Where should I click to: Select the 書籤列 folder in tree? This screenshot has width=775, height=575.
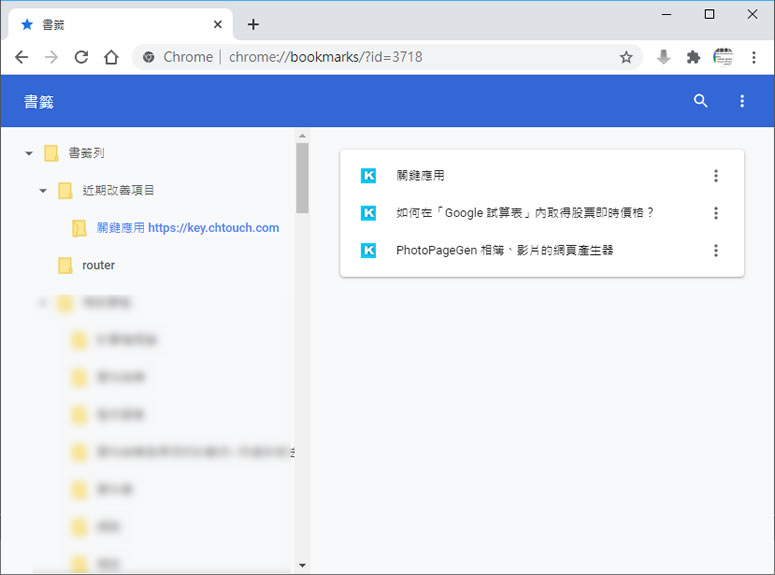pos(86,153)
